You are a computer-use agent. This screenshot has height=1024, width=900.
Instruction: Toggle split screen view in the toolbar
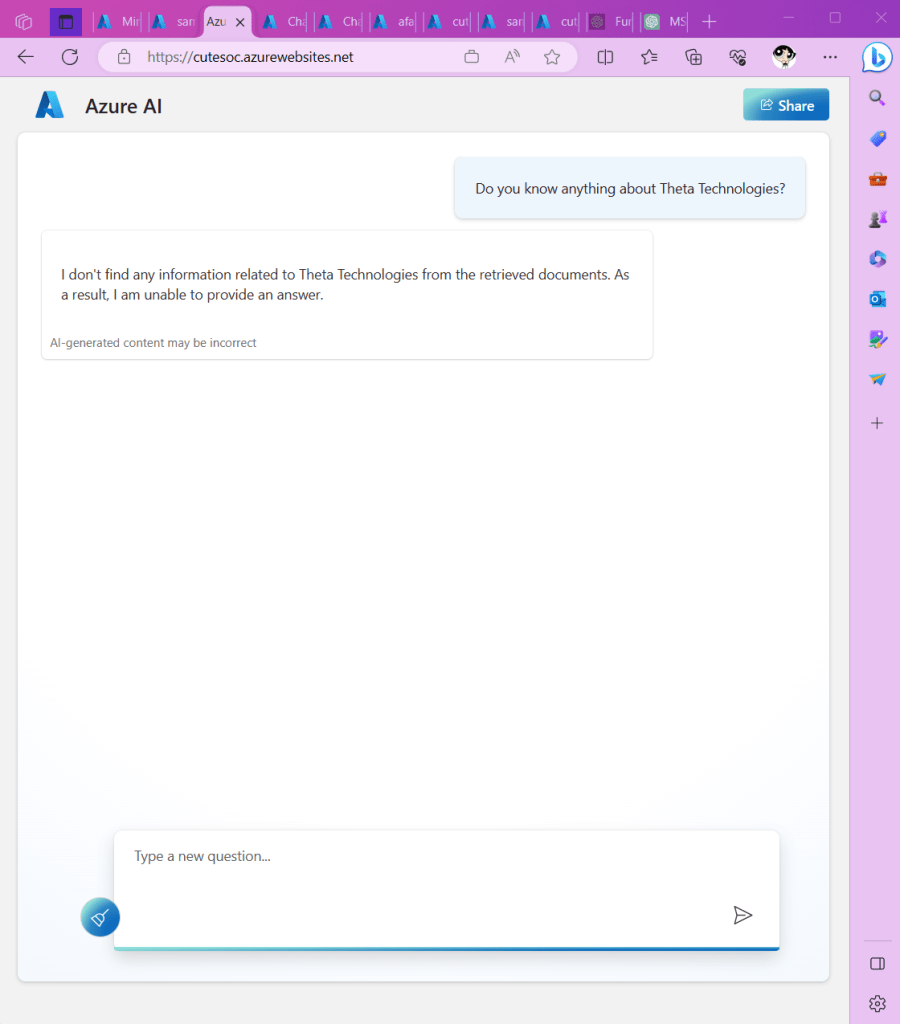pyautogui.click(x=605, y=57)
